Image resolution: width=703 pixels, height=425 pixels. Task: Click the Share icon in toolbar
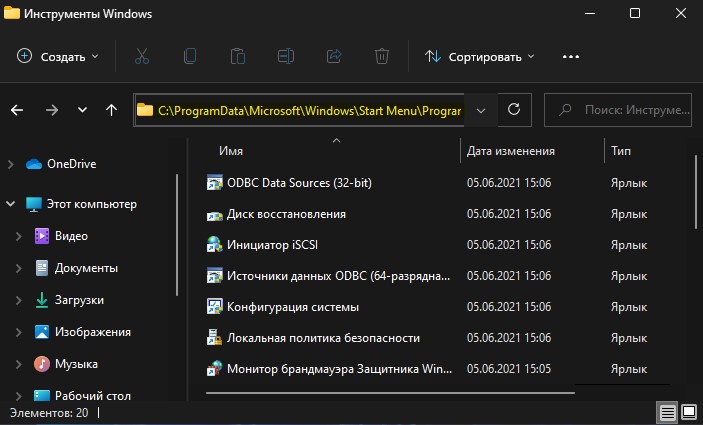(334, 56)
